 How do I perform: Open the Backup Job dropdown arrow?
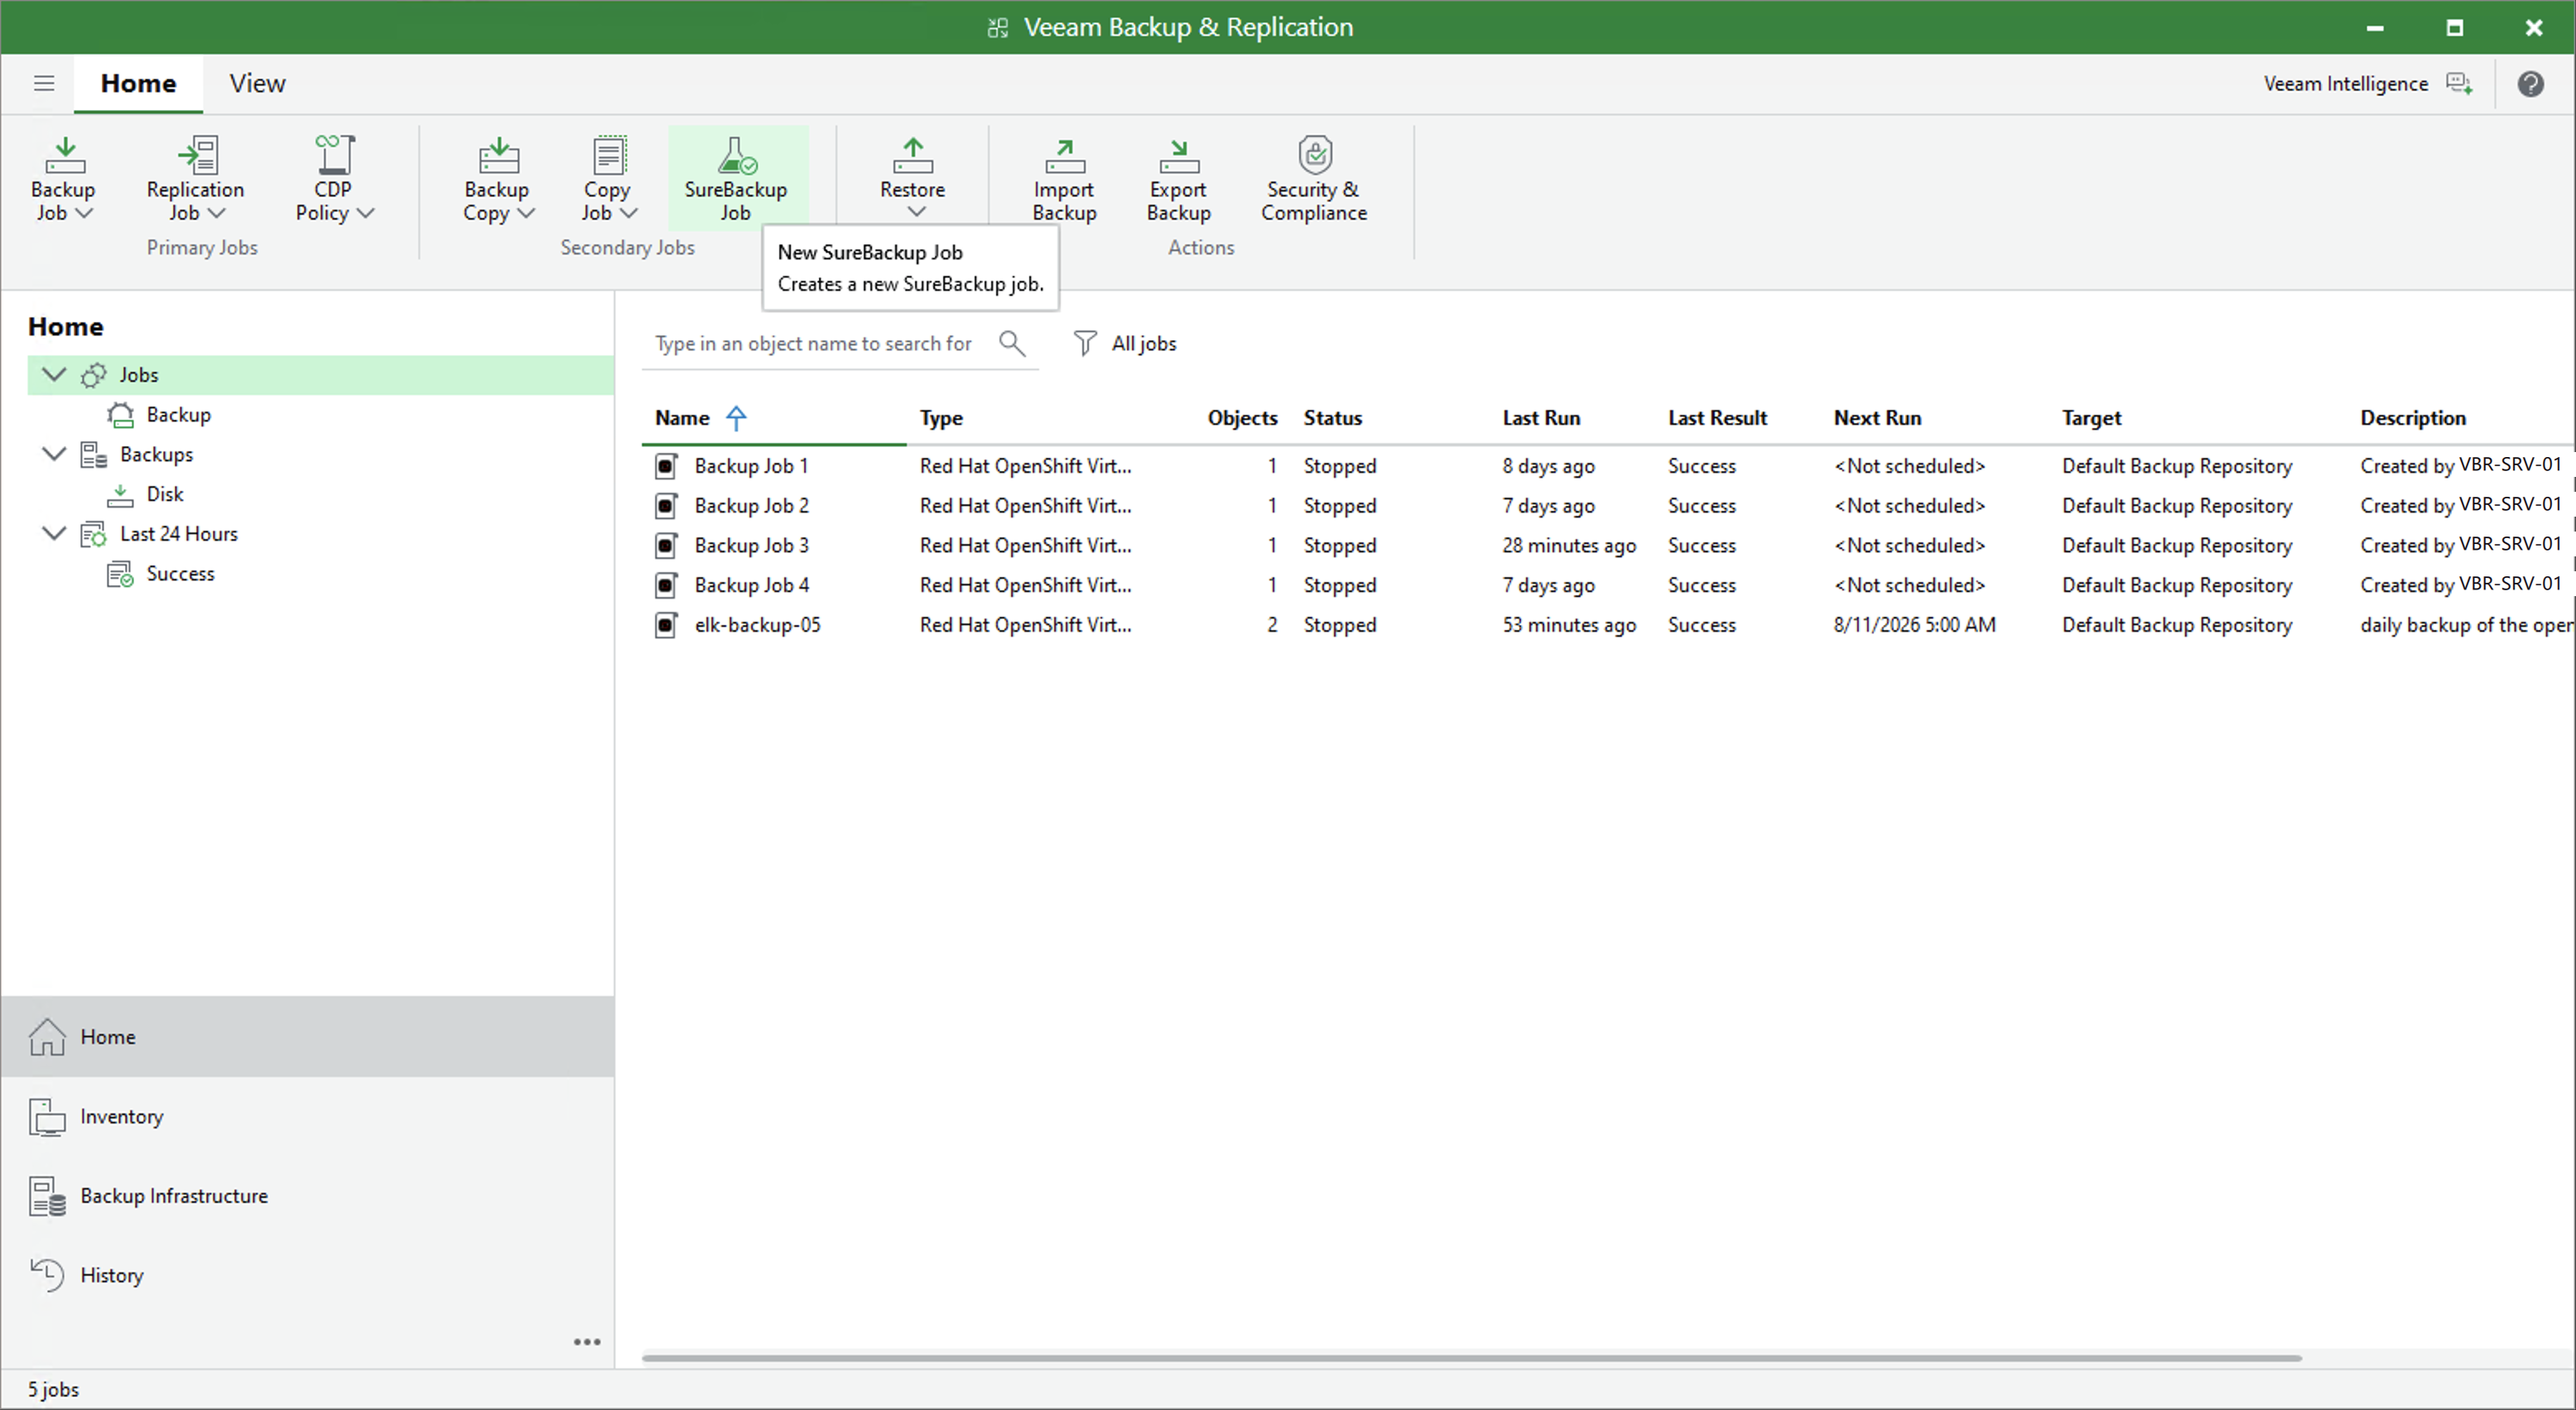click(x=85, y=214)
